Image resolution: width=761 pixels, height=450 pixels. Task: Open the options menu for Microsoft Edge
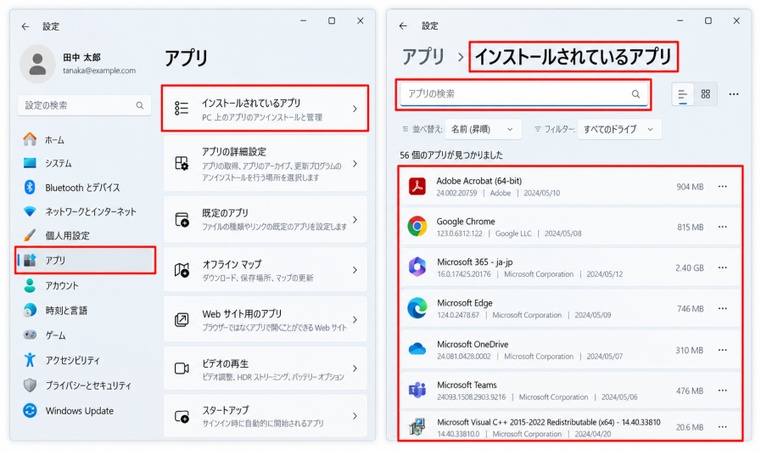(723, 308)
